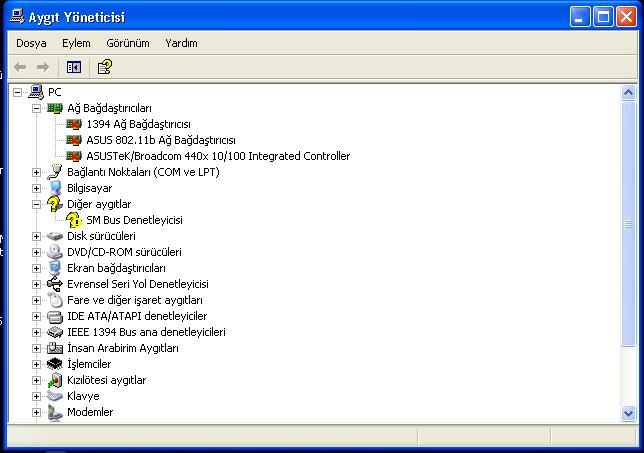Select the Diğer aygıtlar label
The image size is (644, 453).
click(x=99, y=204)
